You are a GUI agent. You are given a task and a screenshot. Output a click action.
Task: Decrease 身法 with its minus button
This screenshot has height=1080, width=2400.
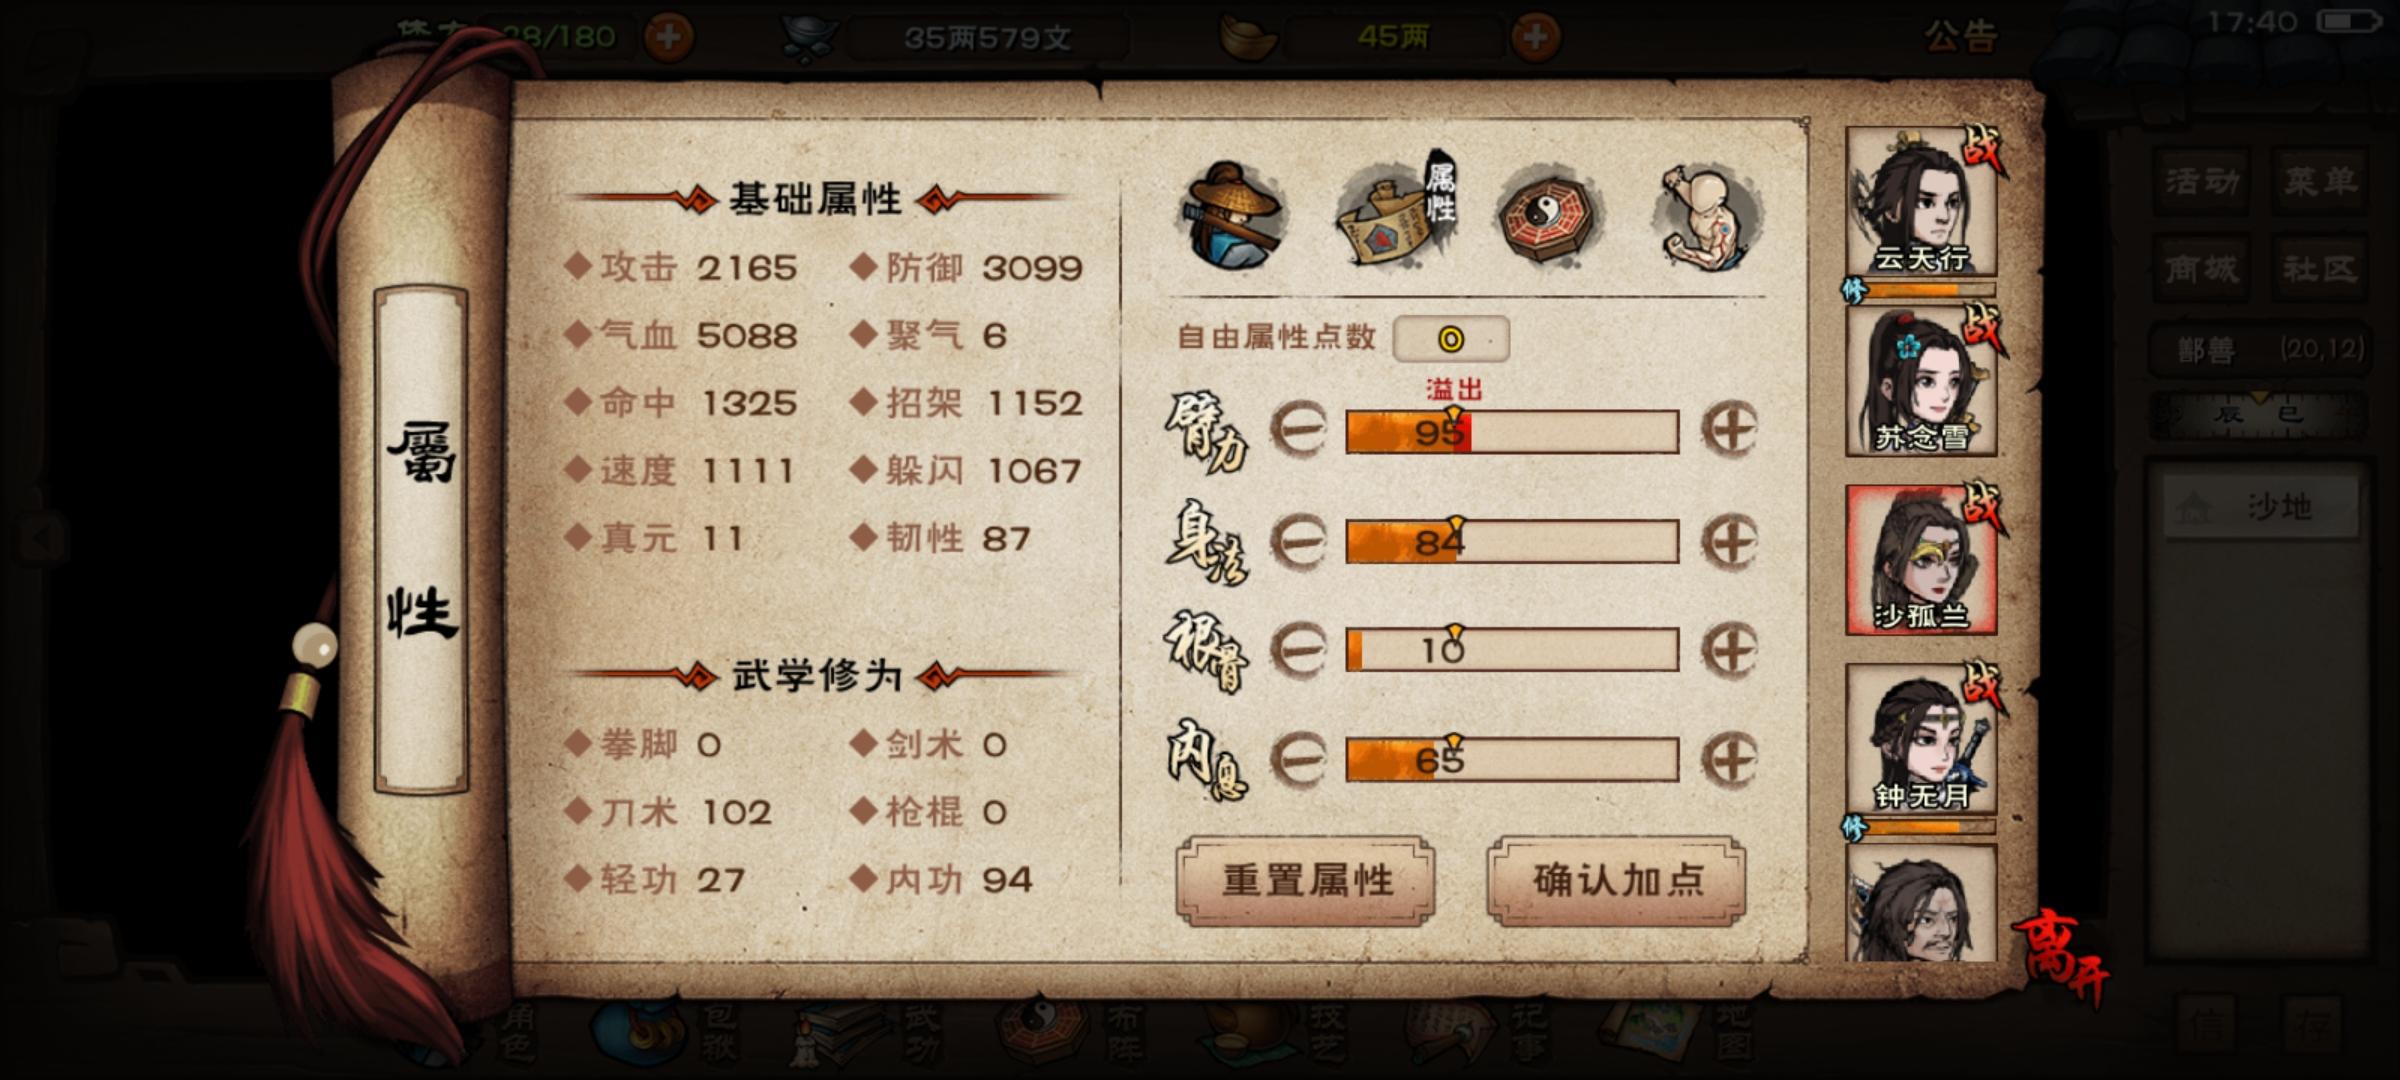tap(1298, 541)
